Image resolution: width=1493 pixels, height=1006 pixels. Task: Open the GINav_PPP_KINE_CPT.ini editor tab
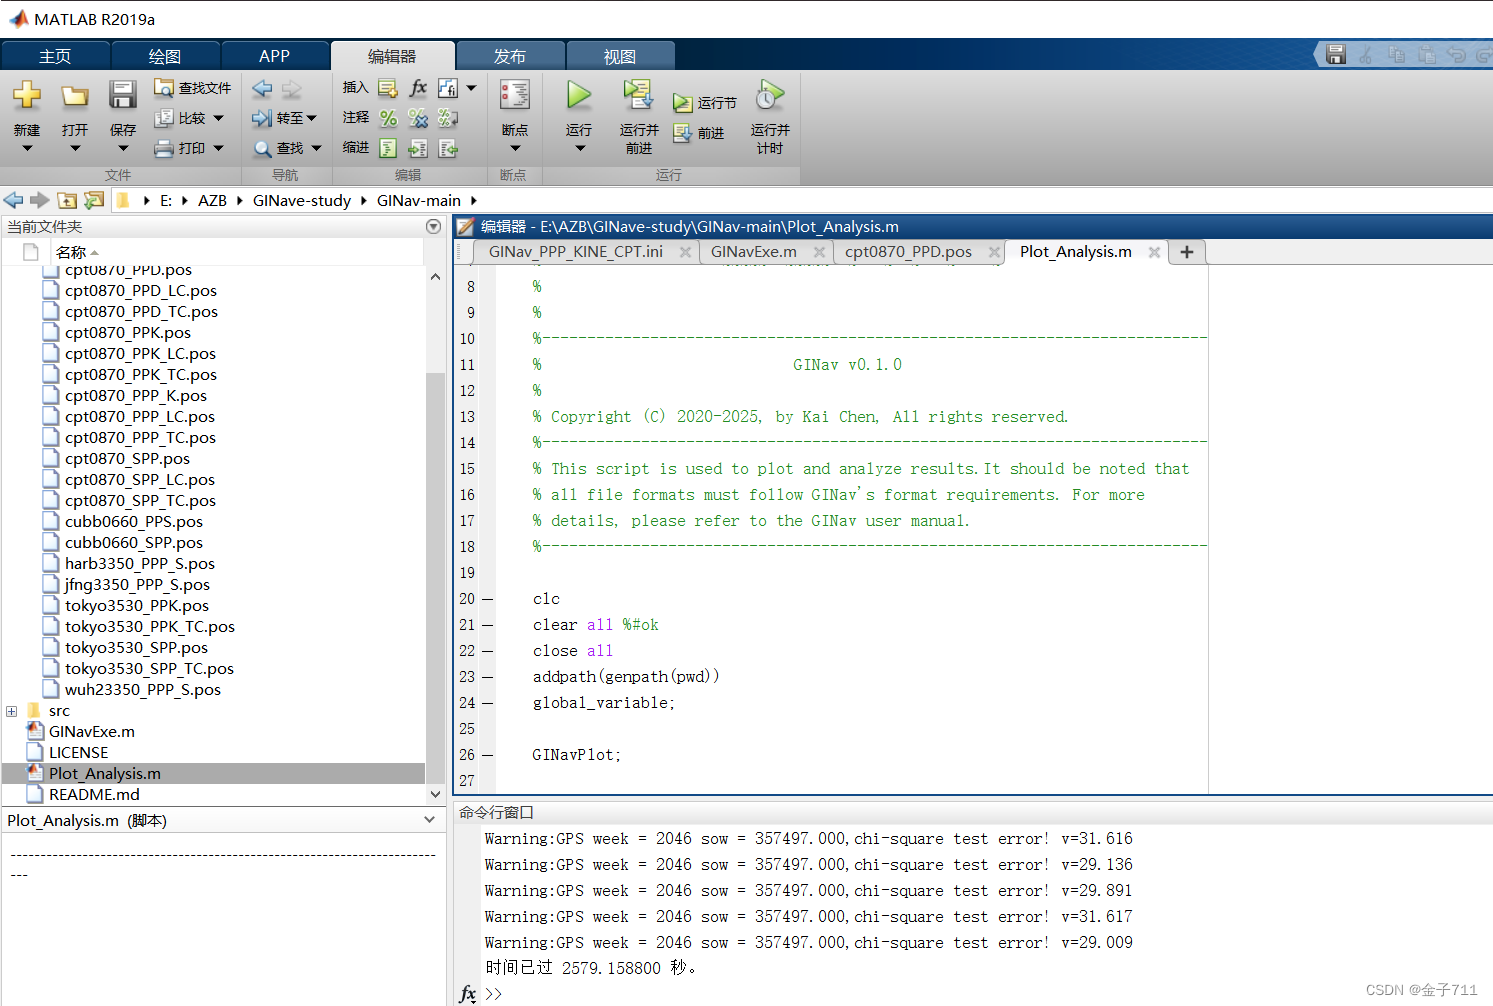point(575,252)
